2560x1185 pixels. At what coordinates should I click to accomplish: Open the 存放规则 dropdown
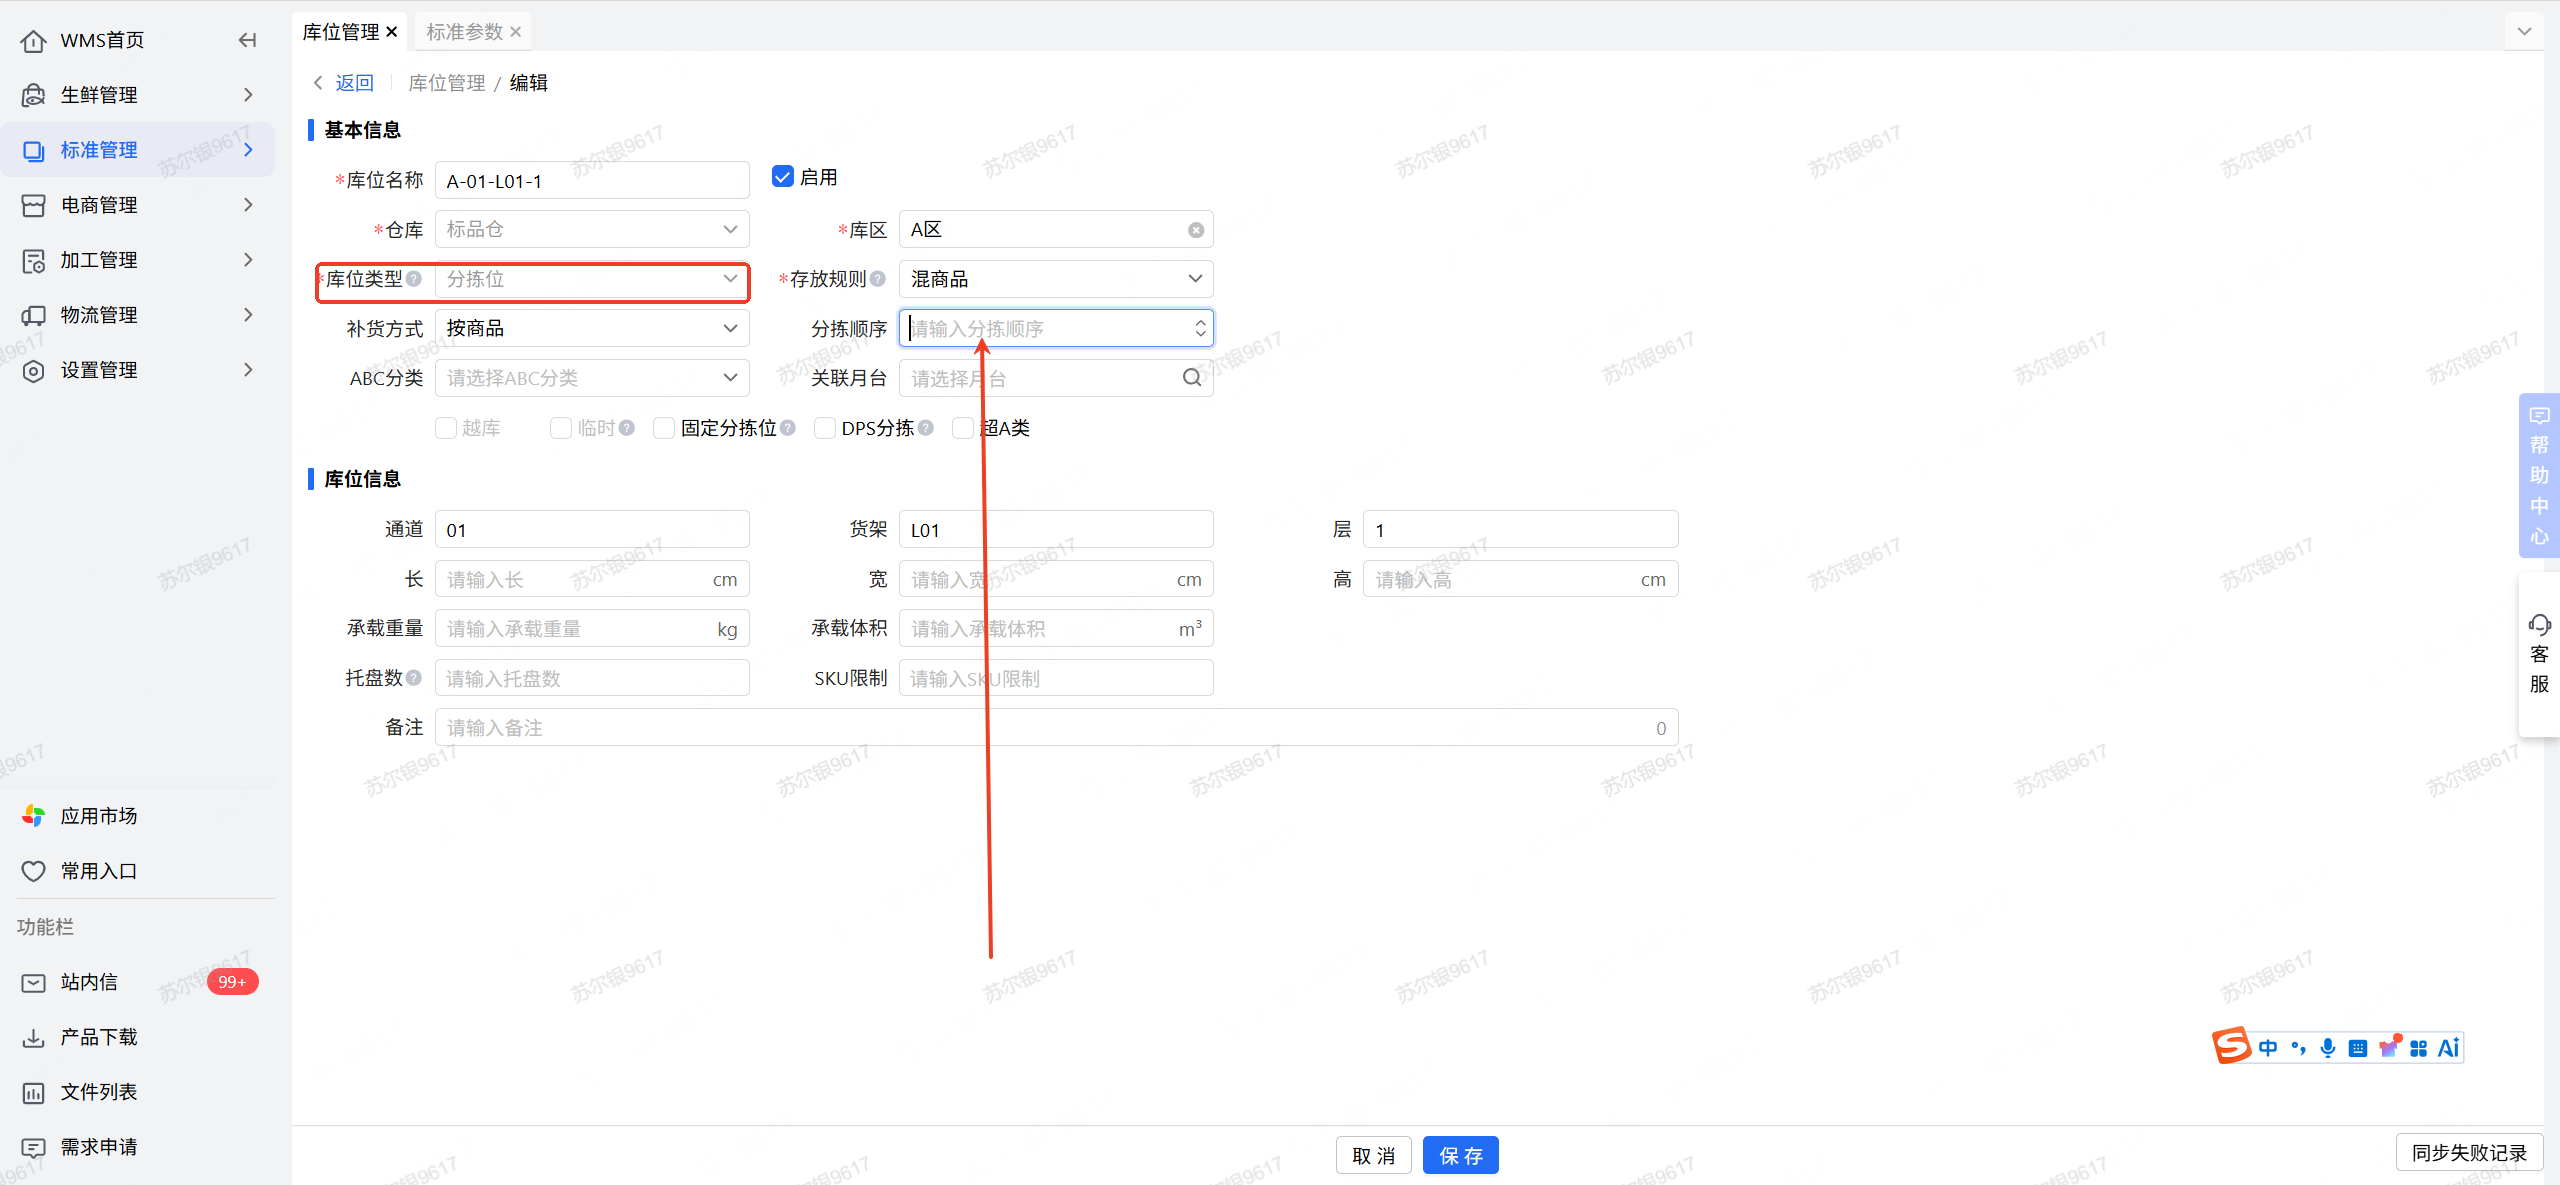[x=1055, y=279]
